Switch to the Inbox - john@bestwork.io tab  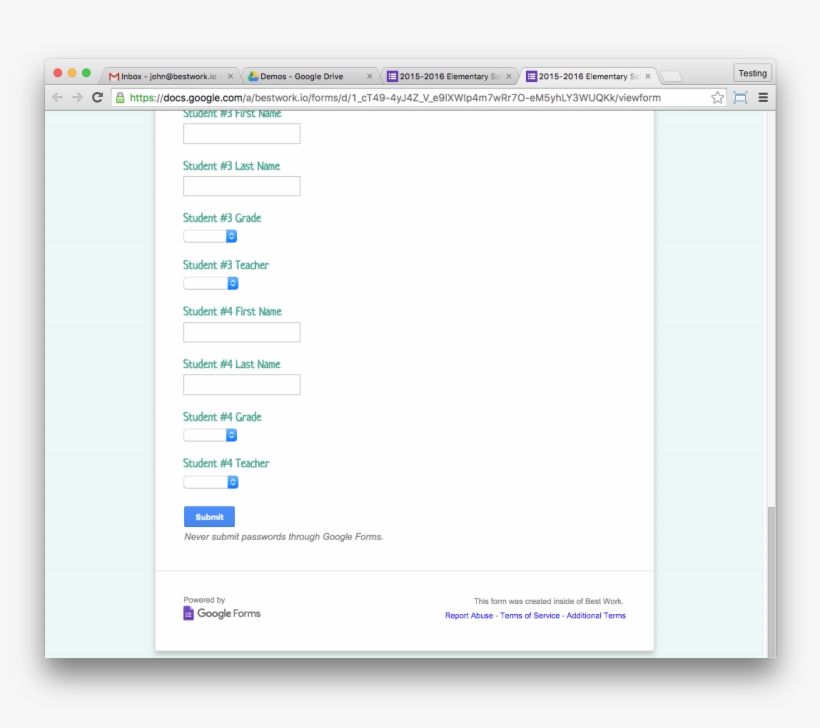click(165, 74)
